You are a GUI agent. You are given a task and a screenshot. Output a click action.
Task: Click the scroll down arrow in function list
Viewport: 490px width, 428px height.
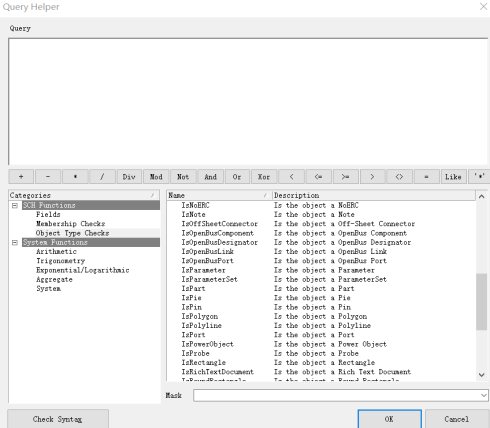481,375
